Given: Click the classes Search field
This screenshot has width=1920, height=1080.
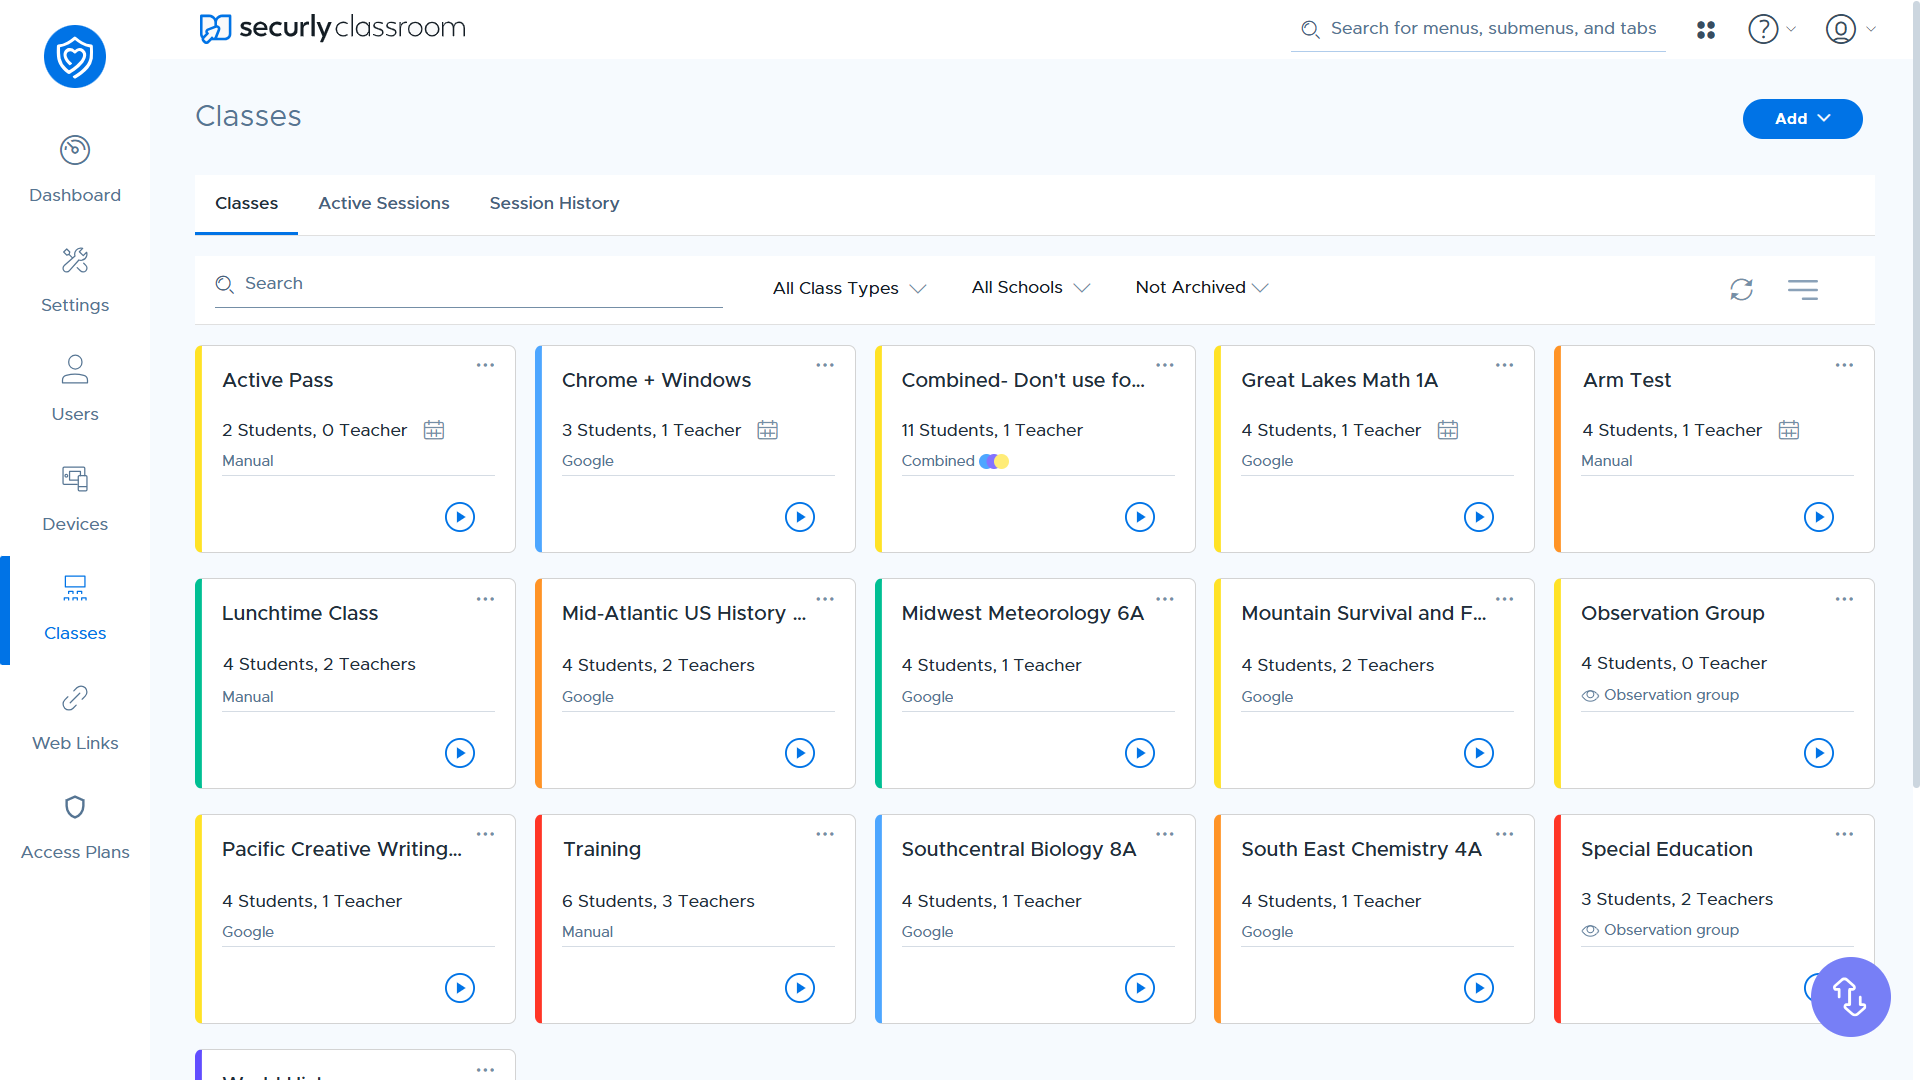Looking at the screenshot, I should 470,284.
